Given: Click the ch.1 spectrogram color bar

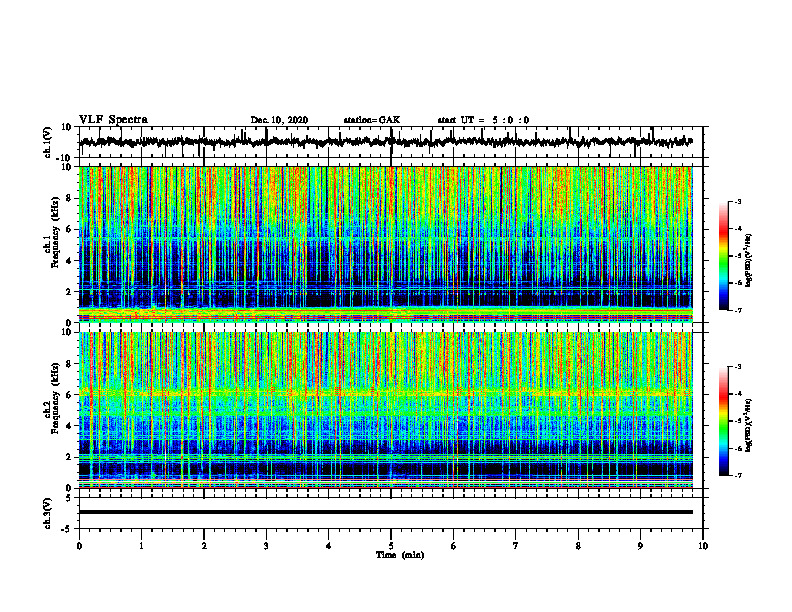Looking at the screenshot, I should point(723,256).
